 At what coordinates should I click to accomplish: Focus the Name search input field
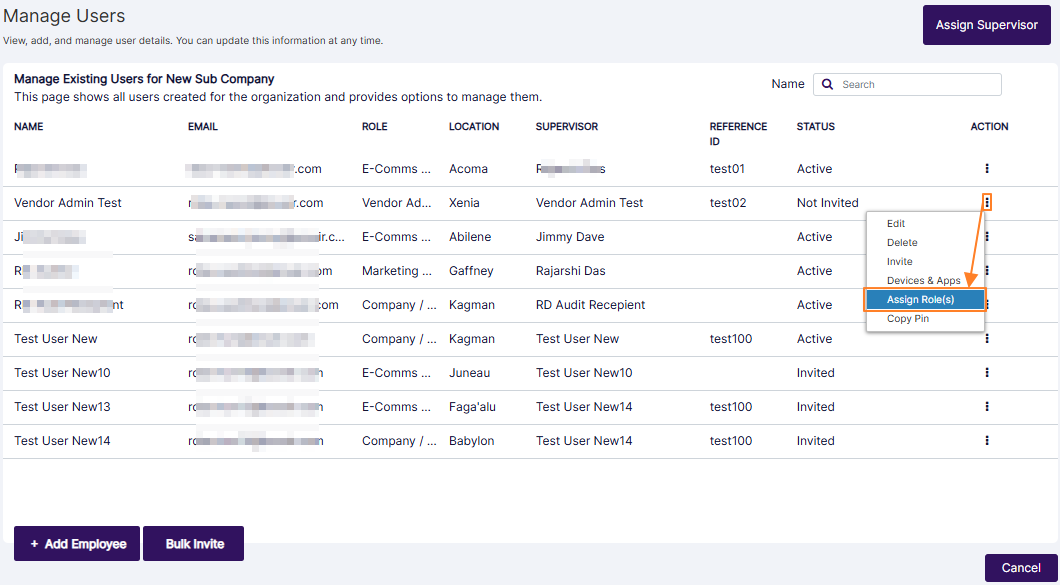917,85
